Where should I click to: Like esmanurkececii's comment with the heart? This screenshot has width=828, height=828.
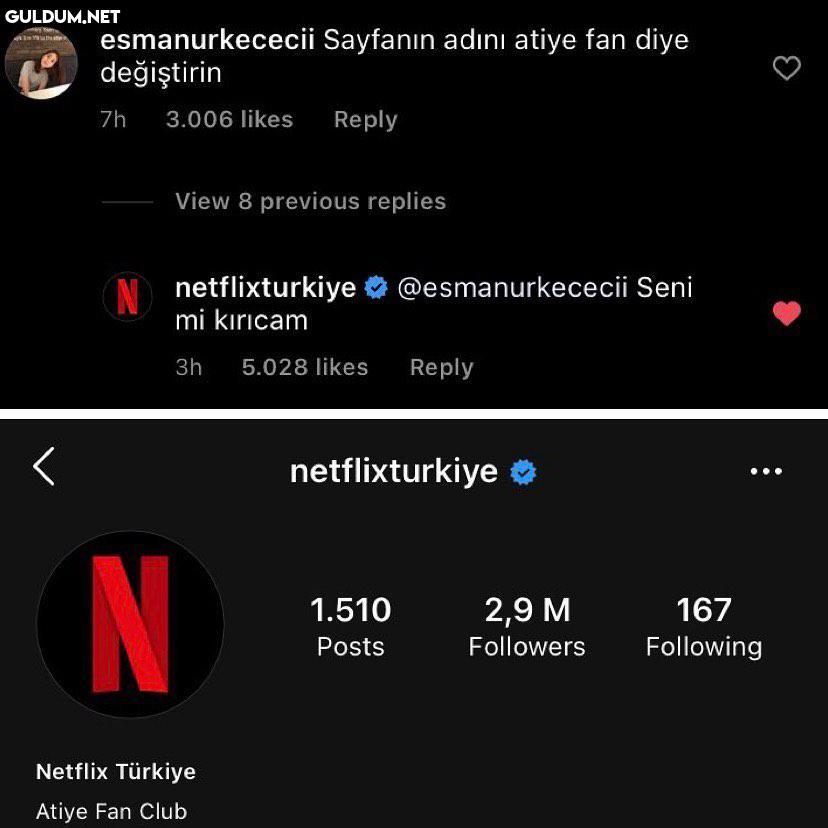[x=787, y=68]
